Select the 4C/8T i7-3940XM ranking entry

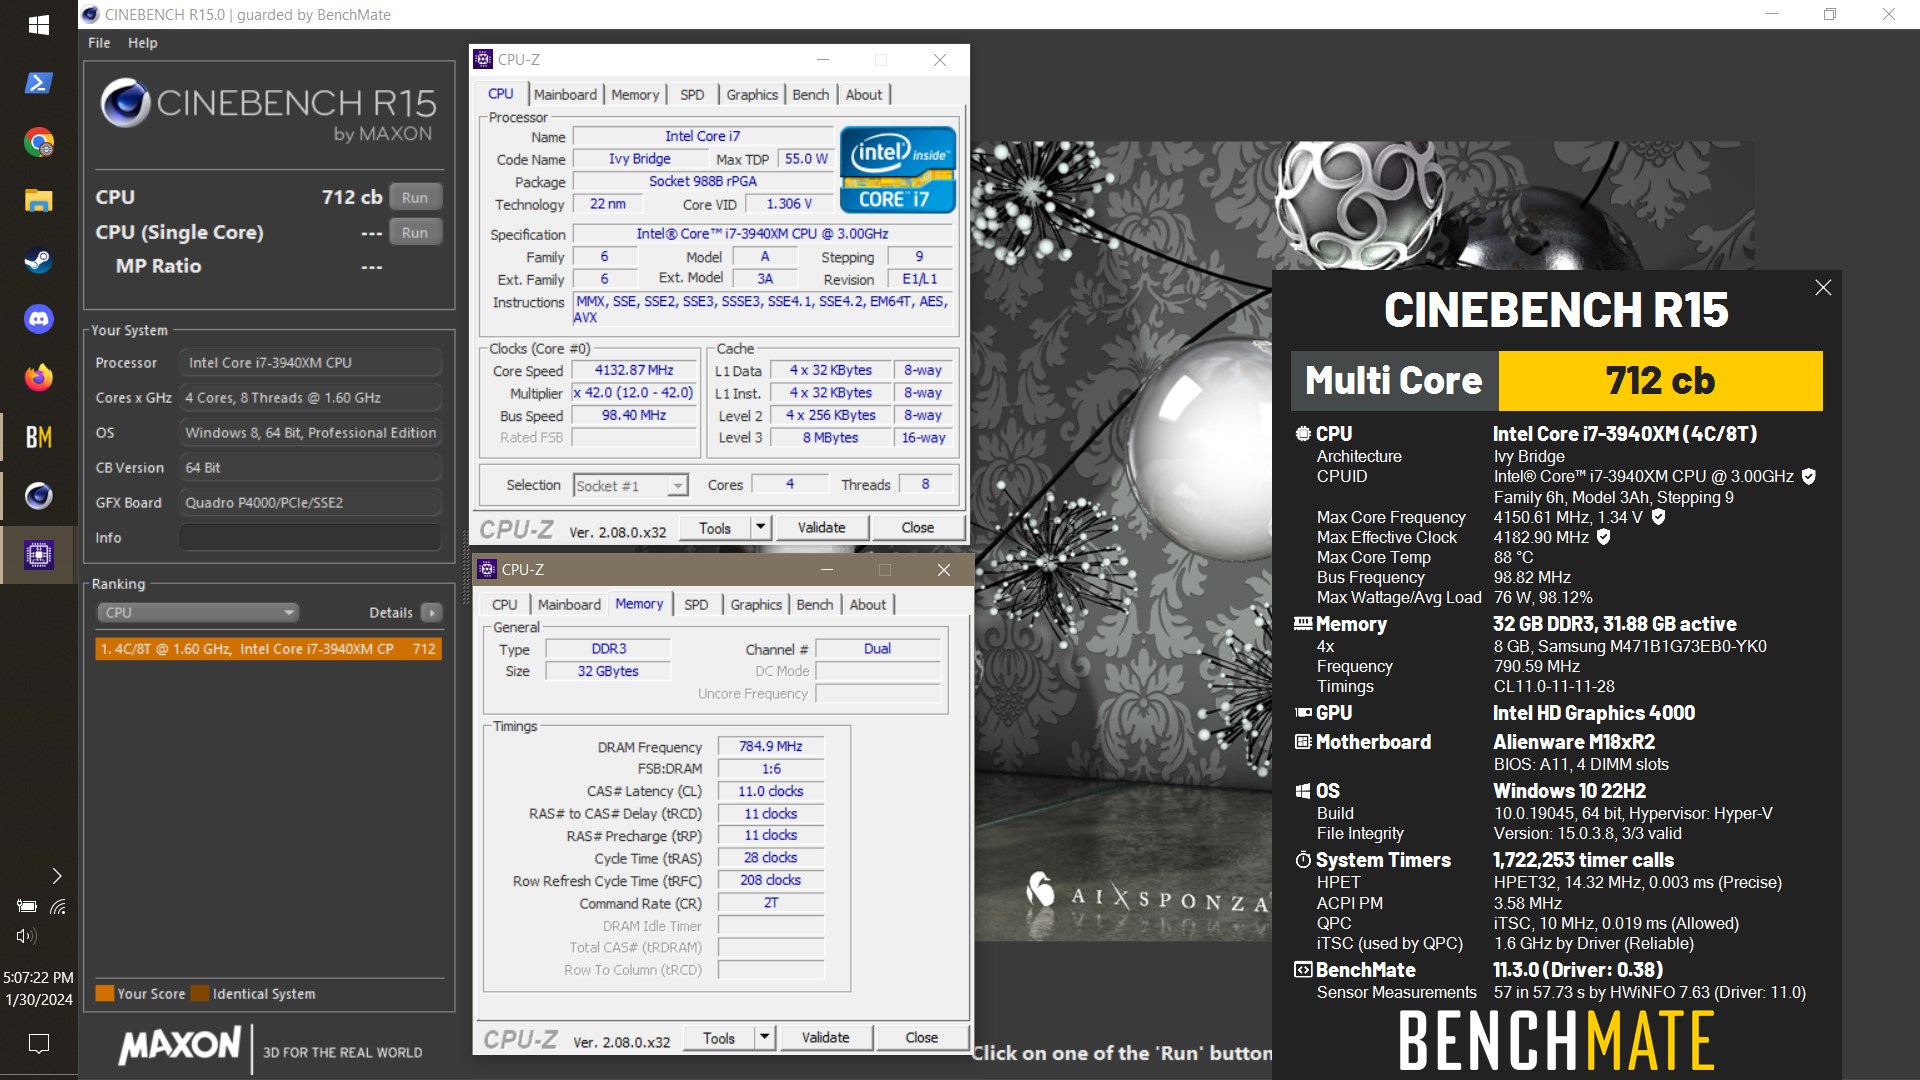(x=268, y=649)
